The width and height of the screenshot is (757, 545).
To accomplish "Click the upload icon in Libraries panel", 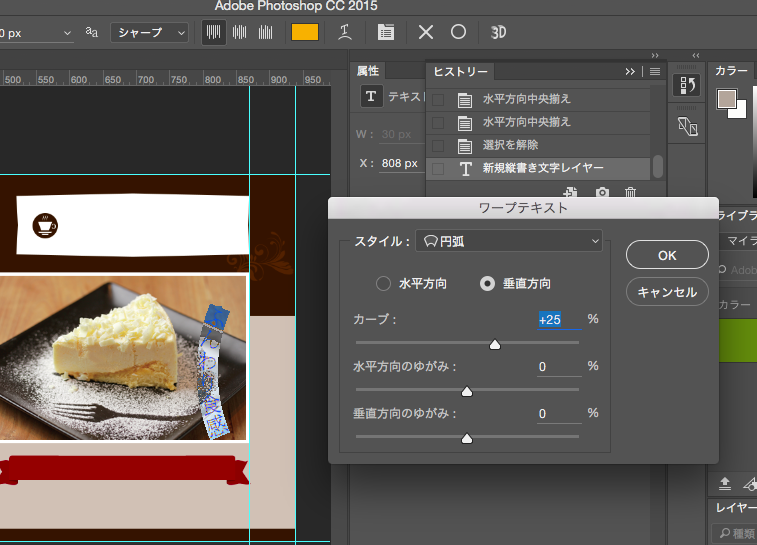I will (725, 483).
